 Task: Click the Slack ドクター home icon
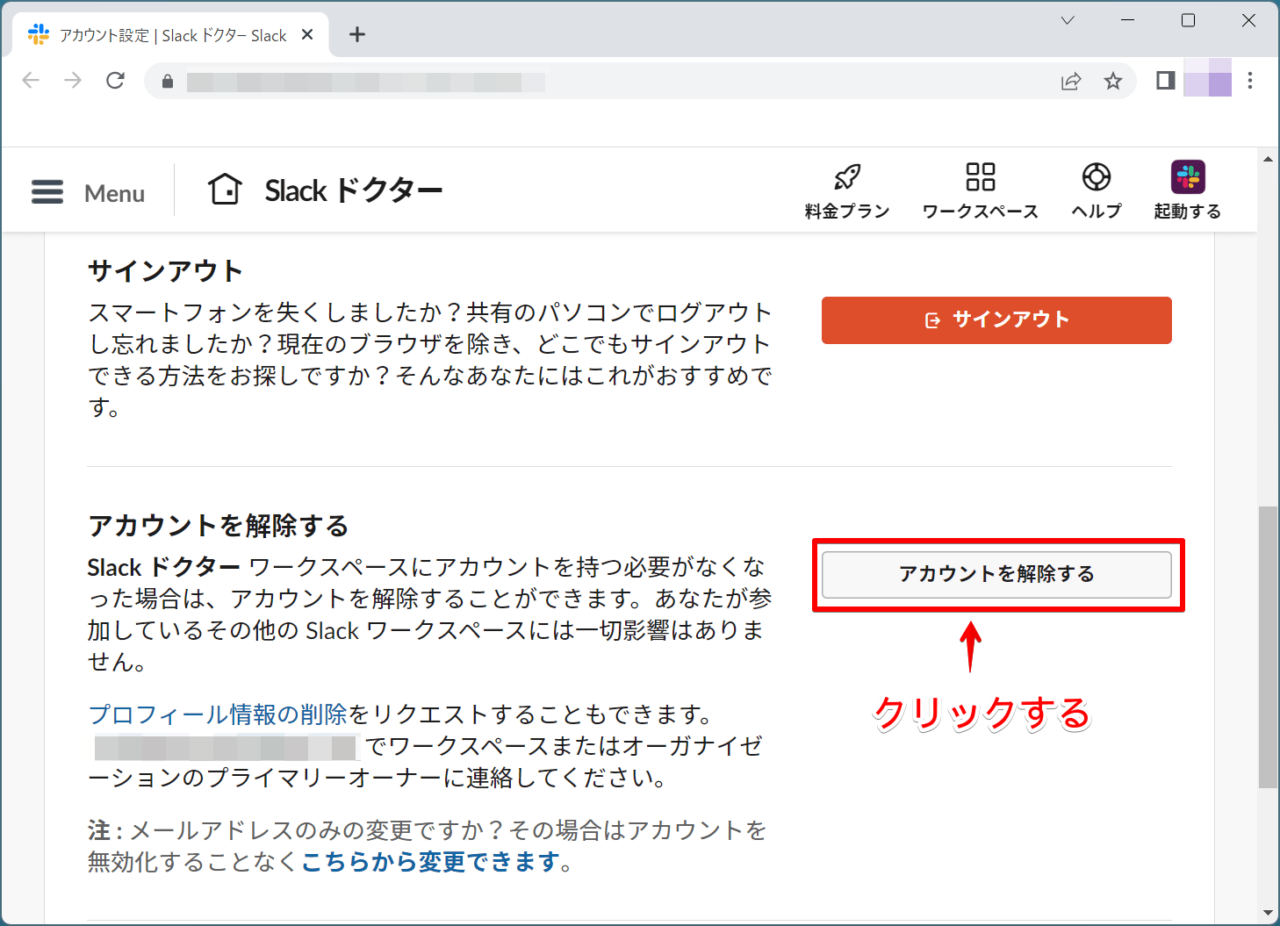pos(225,189)
